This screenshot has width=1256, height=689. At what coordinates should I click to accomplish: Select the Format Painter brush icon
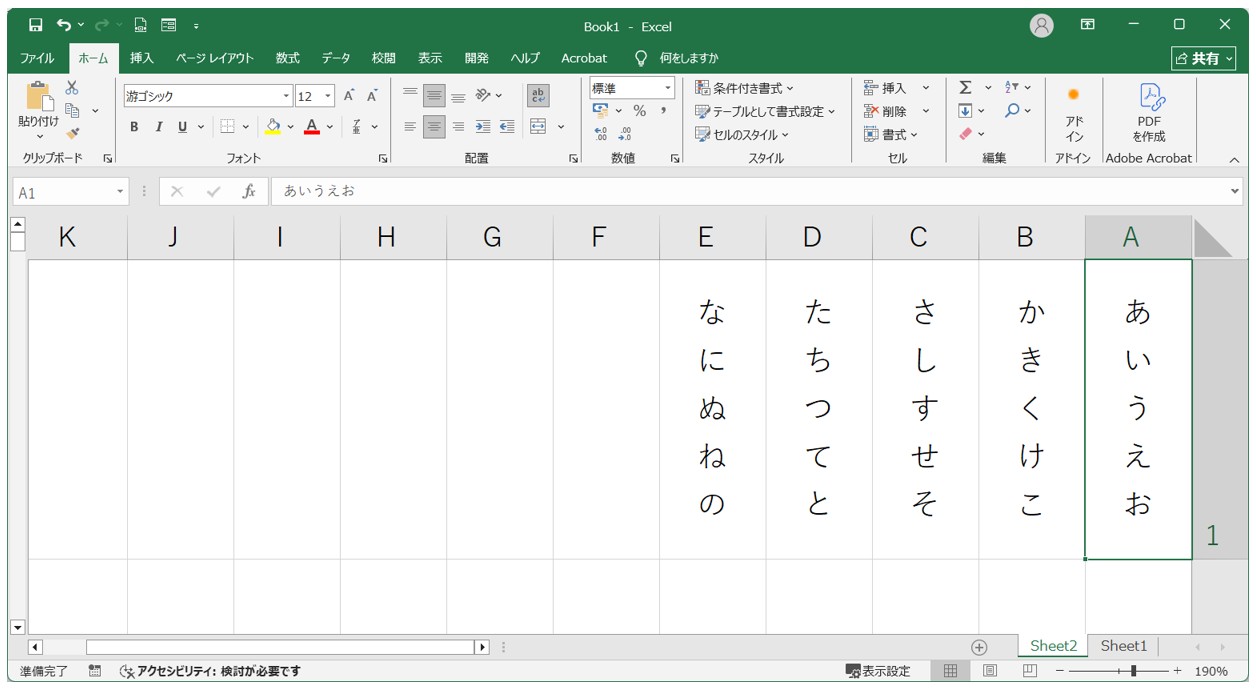click(x=72, y=133)
